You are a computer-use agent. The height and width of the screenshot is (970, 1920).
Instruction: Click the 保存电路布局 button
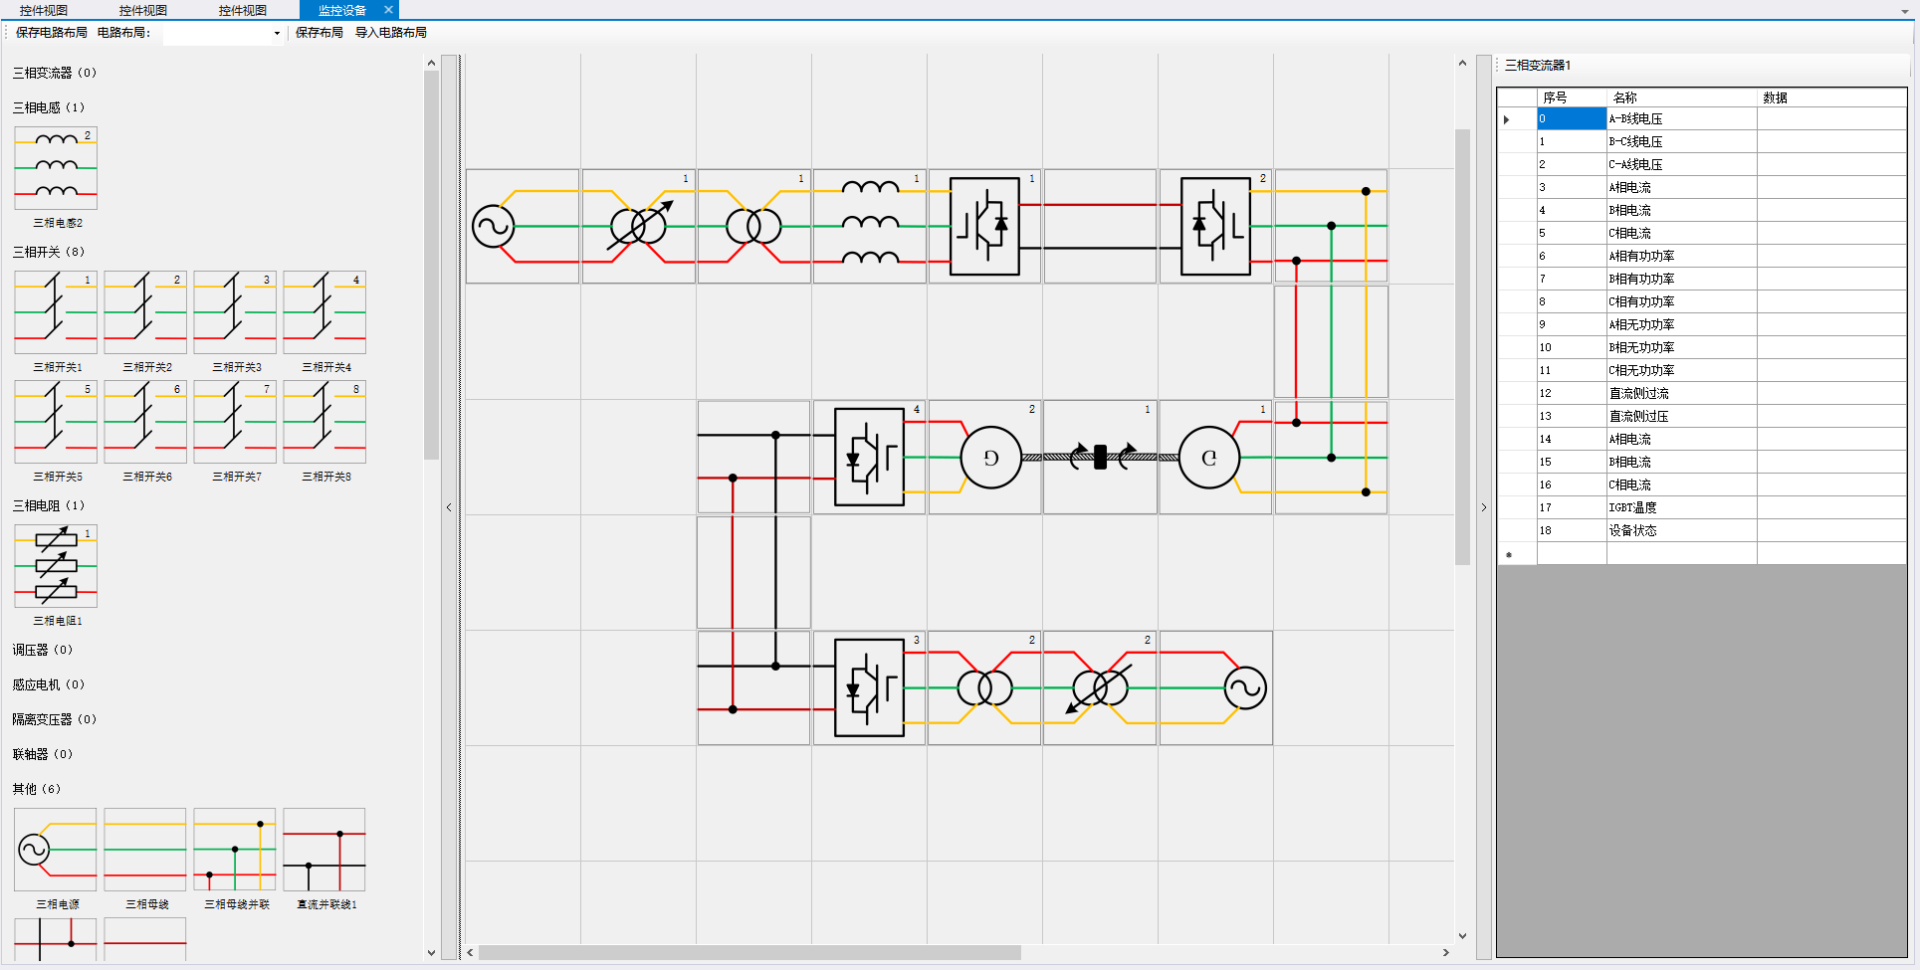click(51, 33)
